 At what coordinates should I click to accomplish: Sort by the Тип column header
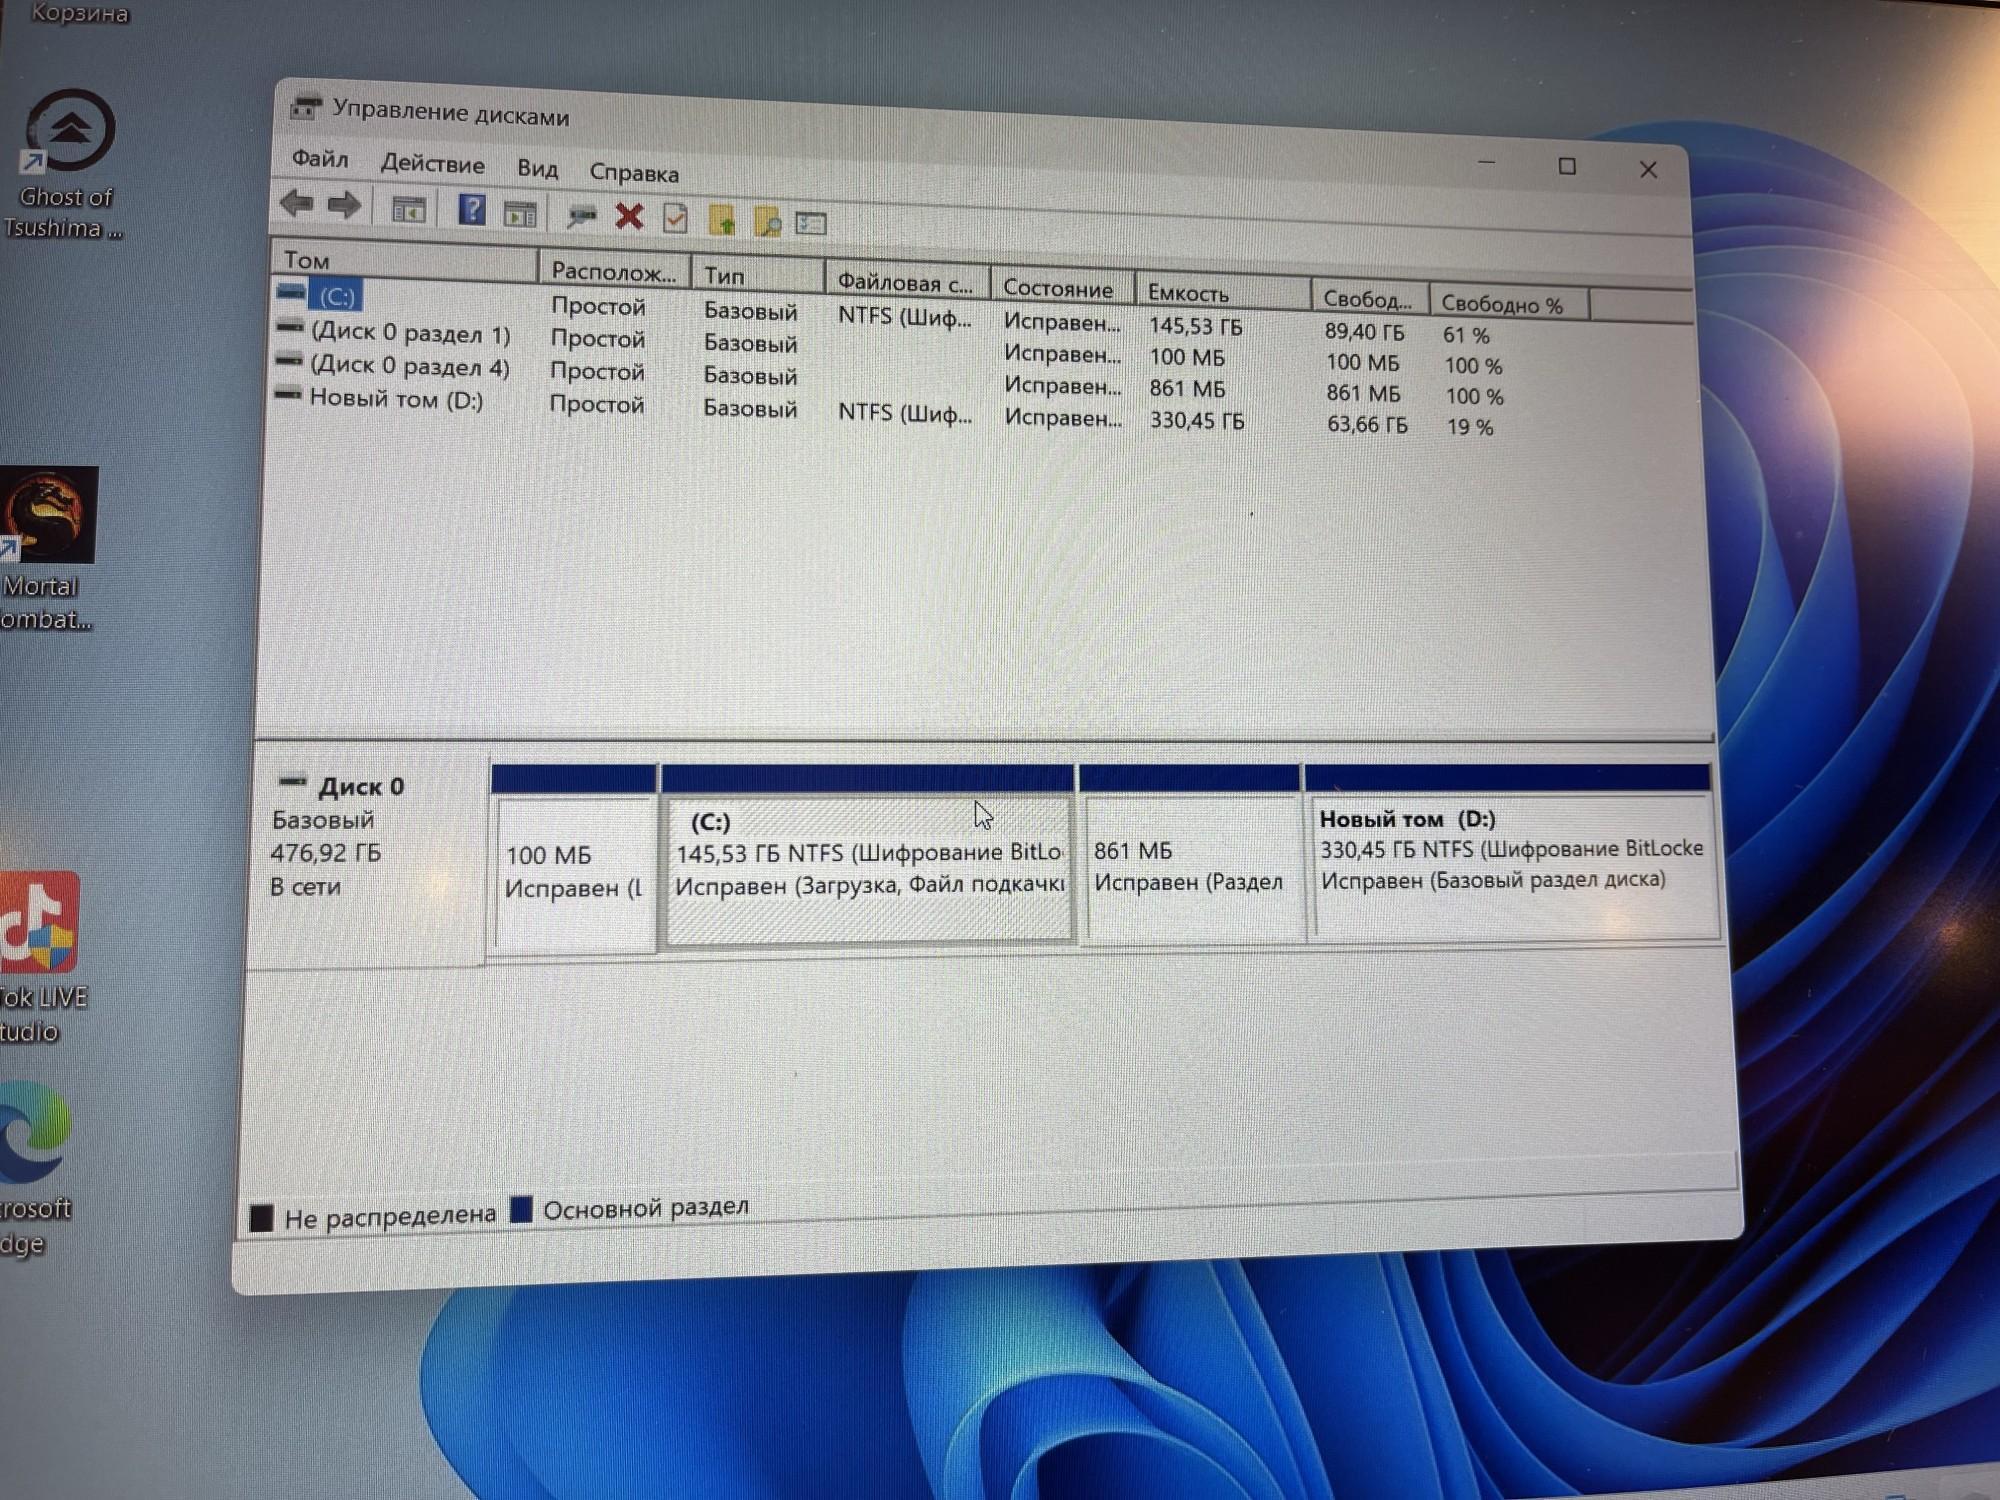(x=757, y=276)
